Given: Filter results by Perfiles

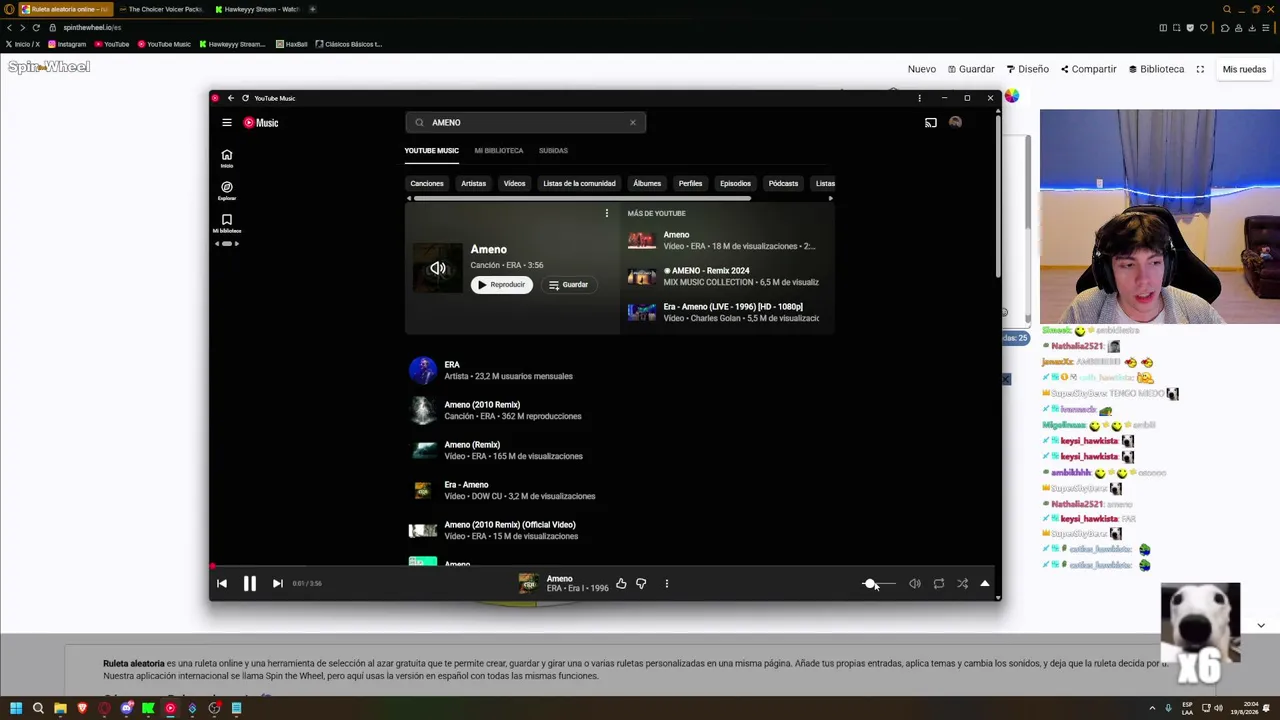Looking at the screenshot, I should 690,184.
